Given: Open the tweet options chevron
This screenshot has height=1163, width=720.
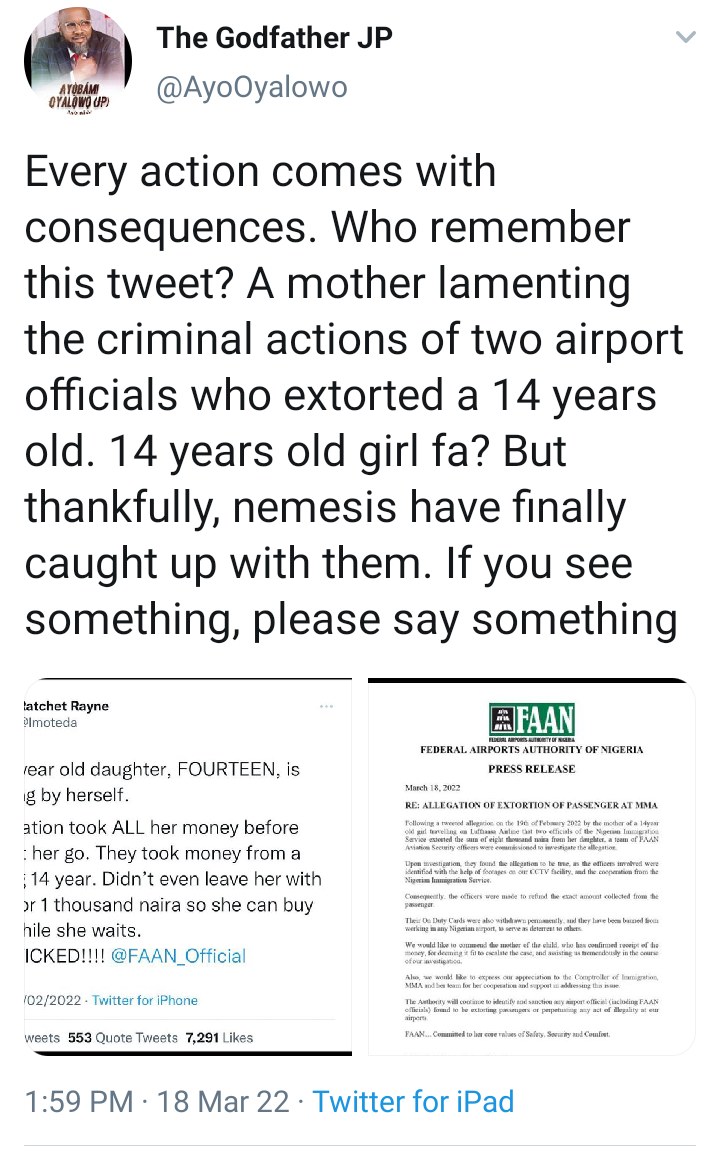Looking at the screenshot, I should pos(685,38).
